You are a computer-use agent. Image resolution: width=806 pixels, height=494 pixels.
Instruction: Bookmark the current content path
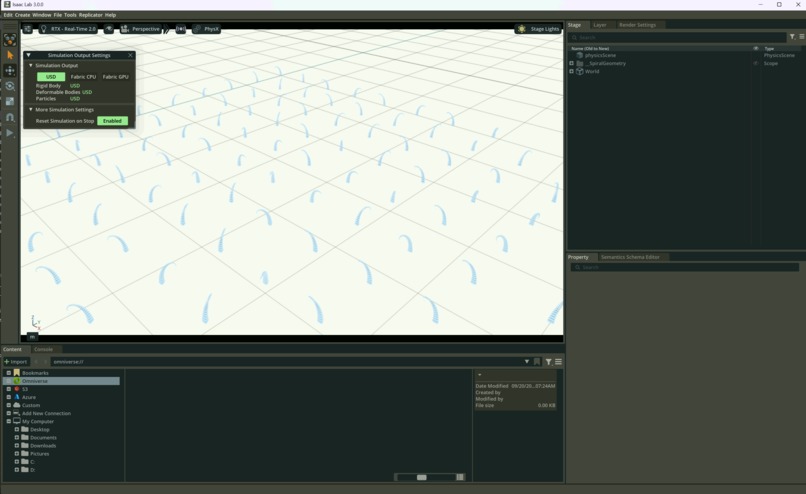(537, 362)
